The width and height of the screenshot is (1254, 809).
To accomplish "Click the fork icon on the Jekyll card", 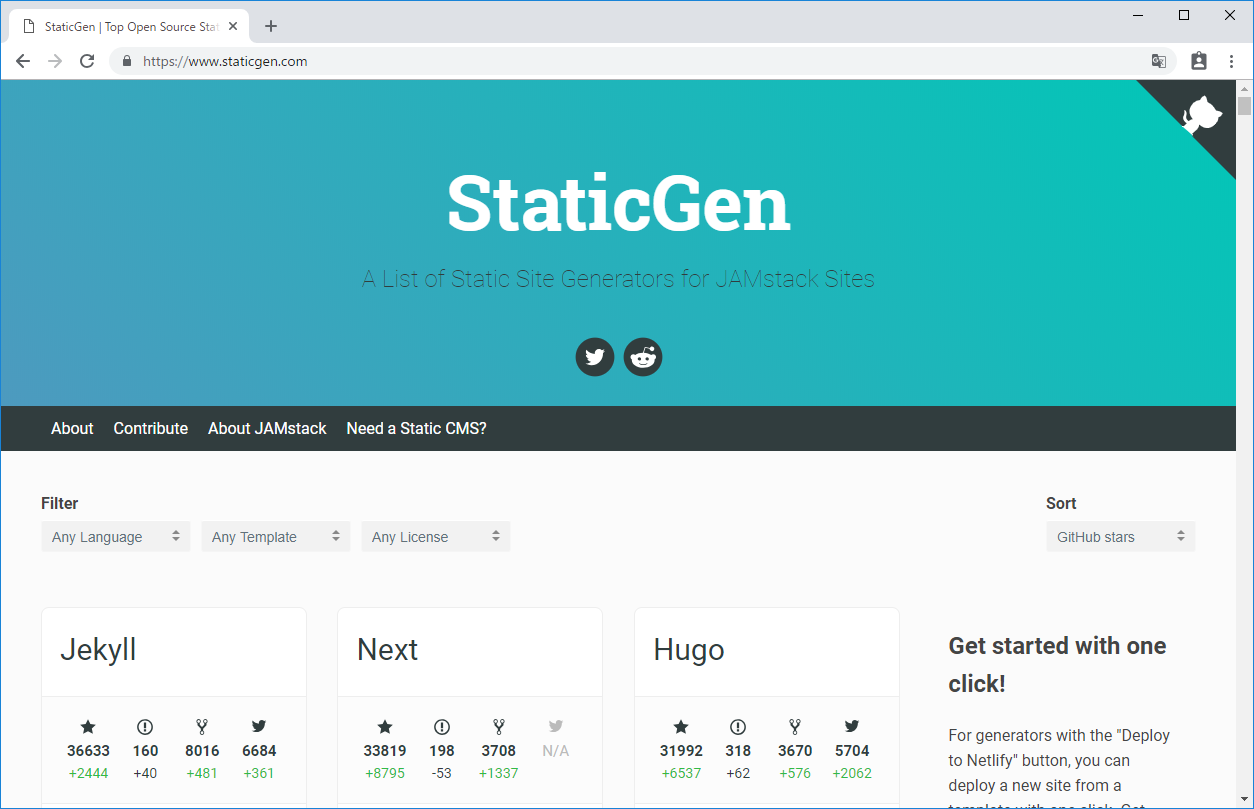I will [202, 727].
